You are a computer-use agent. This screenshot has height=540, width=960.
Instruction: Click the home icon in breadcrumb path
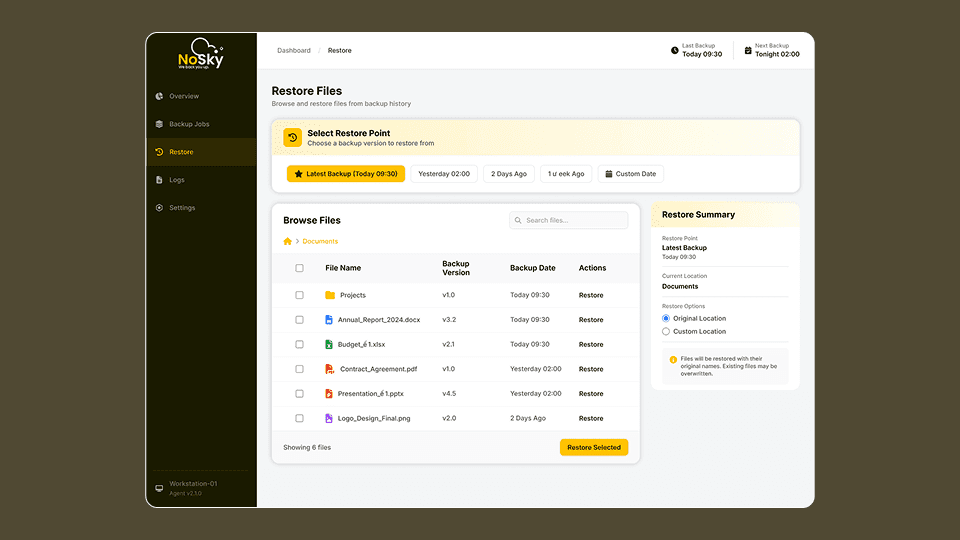[x=288, y=241]
